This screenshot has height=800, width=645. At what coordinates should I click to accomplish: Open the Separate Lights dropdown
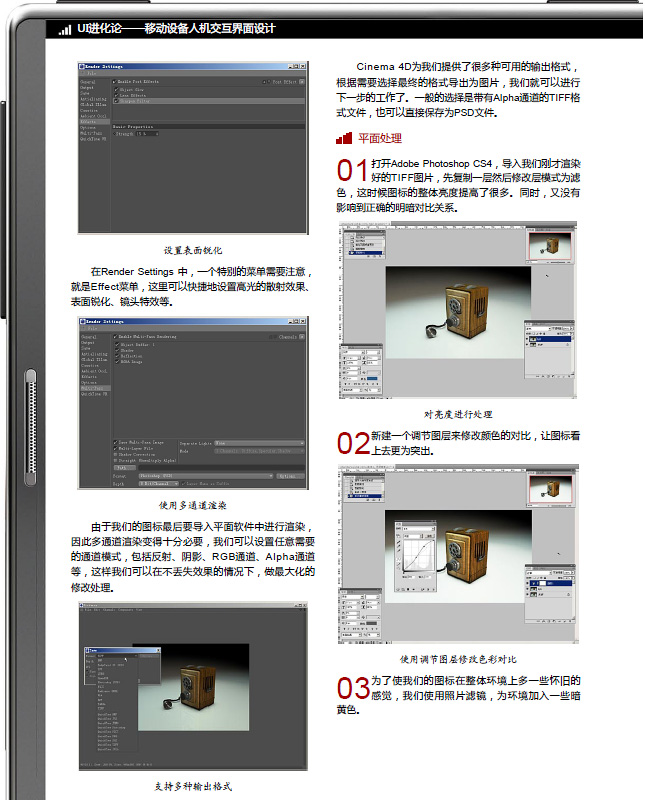258,442
